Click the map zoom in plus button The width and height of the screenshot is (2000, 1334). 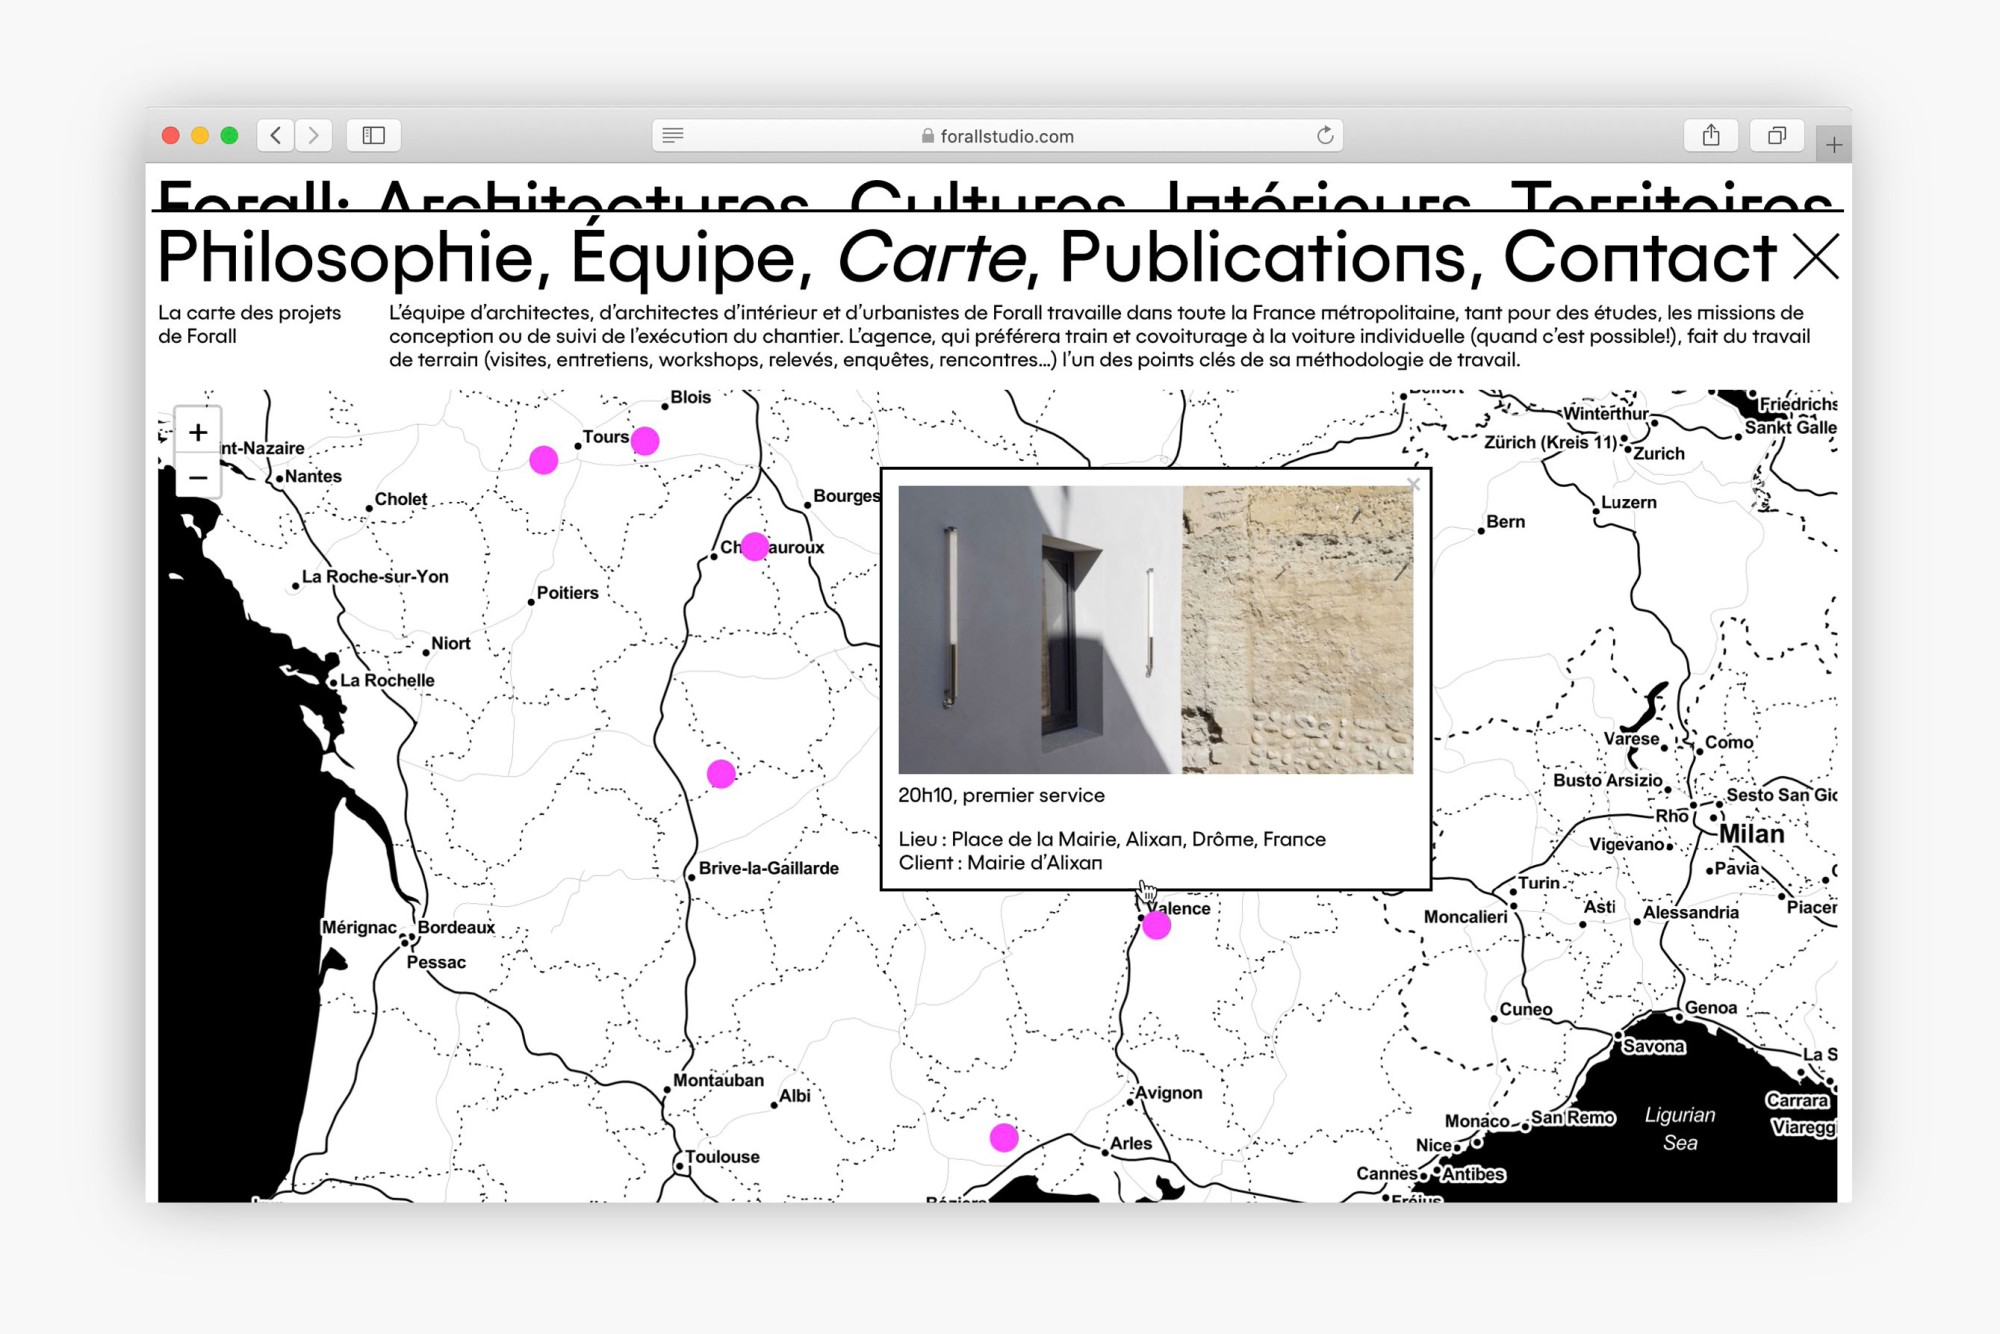(198, 432)
